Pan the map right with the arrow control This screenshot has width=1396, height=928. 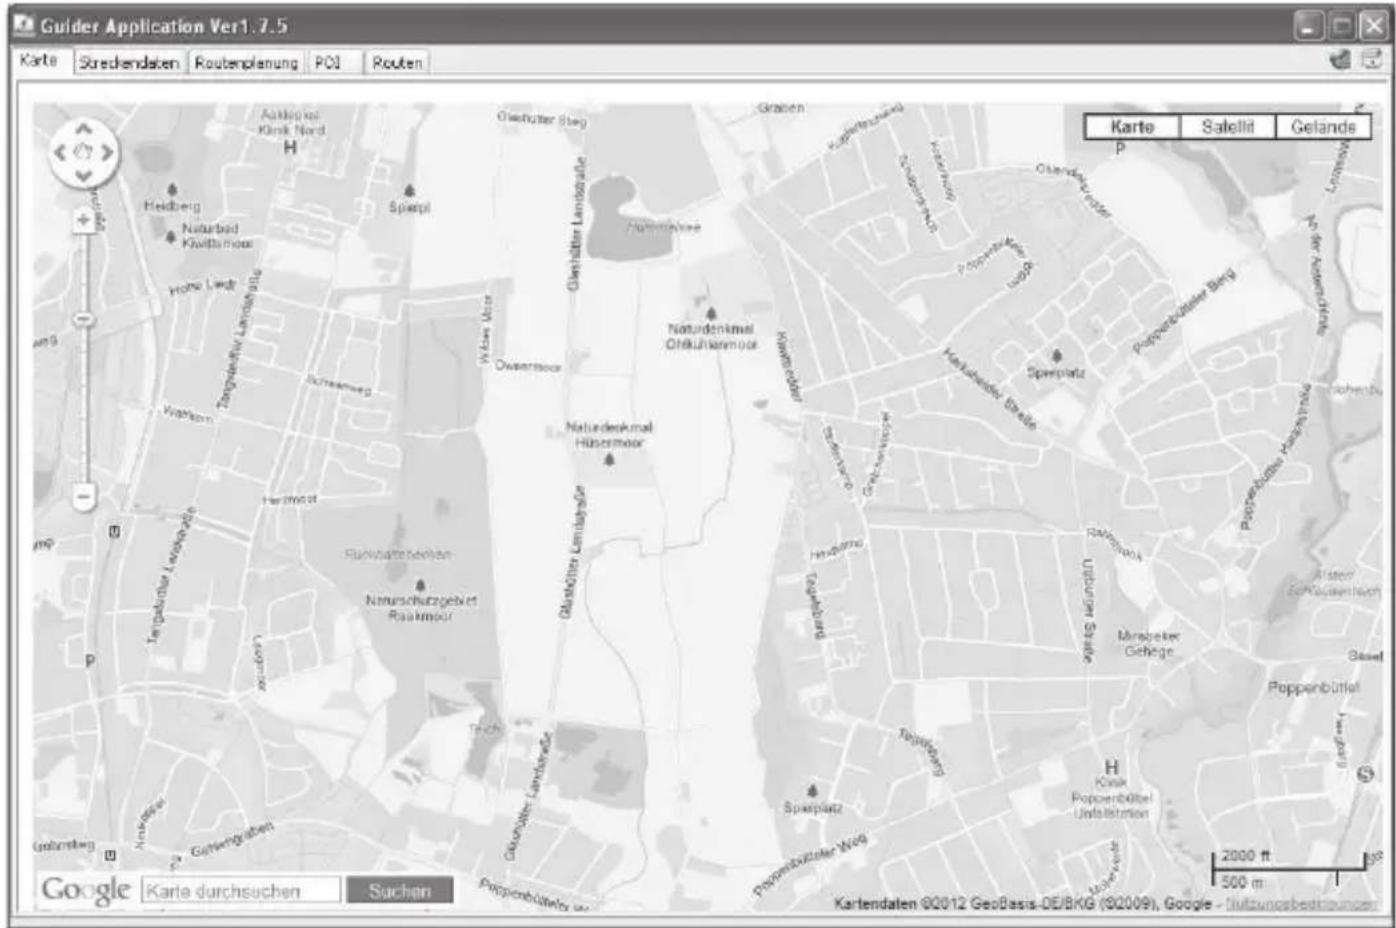pos(107,152)
